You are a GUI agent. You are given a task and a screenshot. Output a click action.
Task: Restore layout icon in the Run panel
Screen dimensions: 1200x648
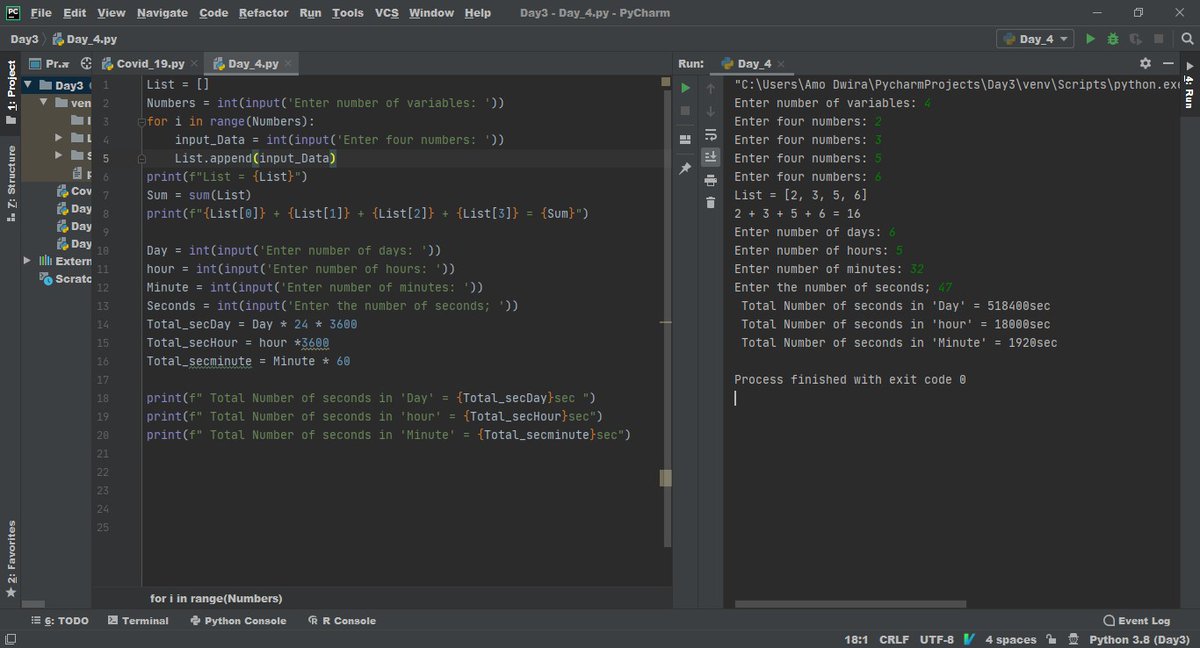[x=685, y=139]
